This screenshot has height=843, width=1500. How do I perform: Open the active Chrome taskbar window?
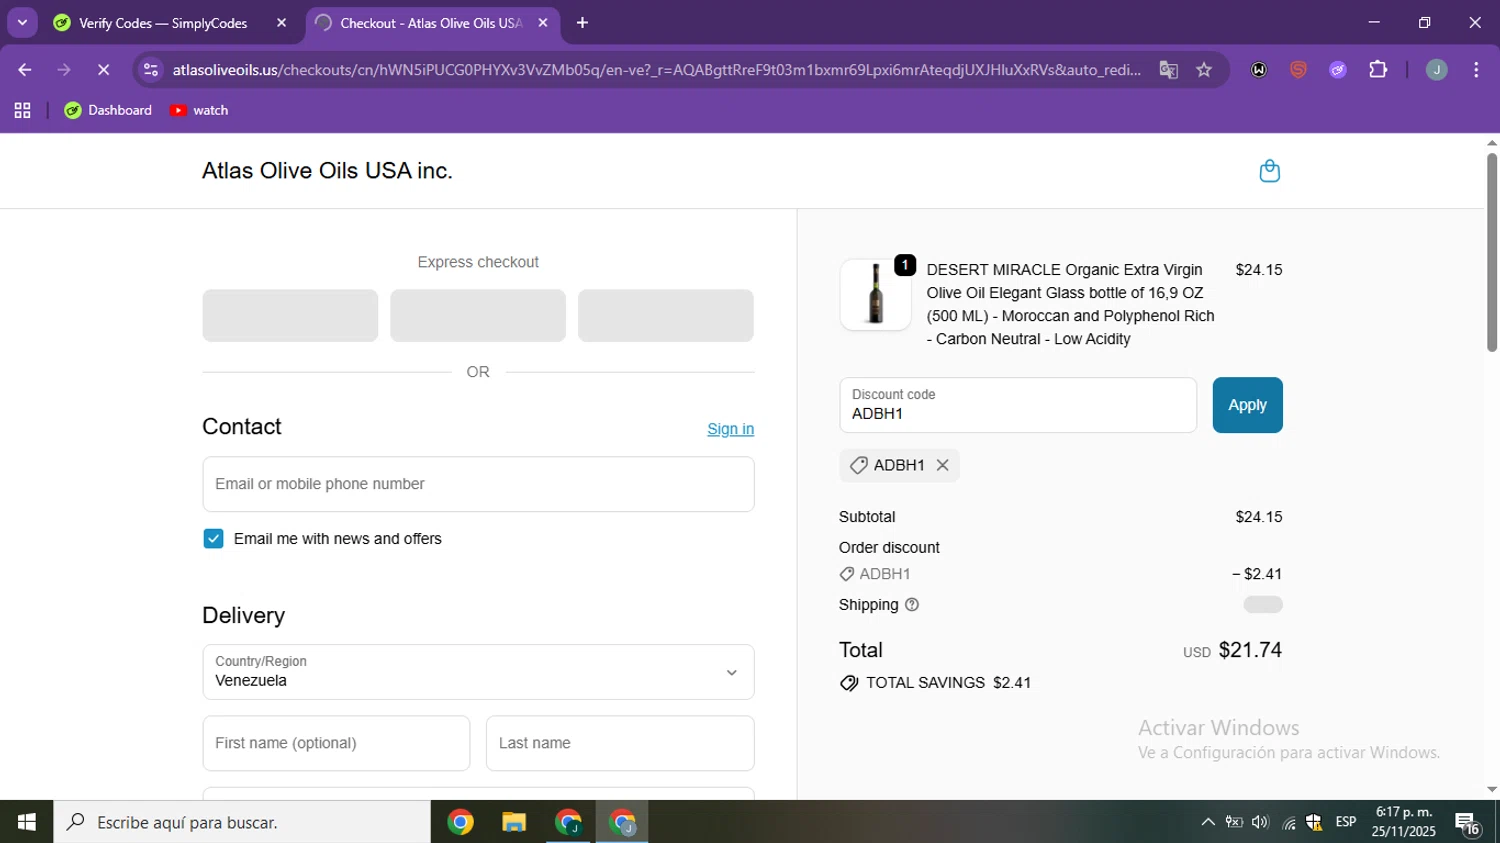pyautogui.click(x=622, y=822)
